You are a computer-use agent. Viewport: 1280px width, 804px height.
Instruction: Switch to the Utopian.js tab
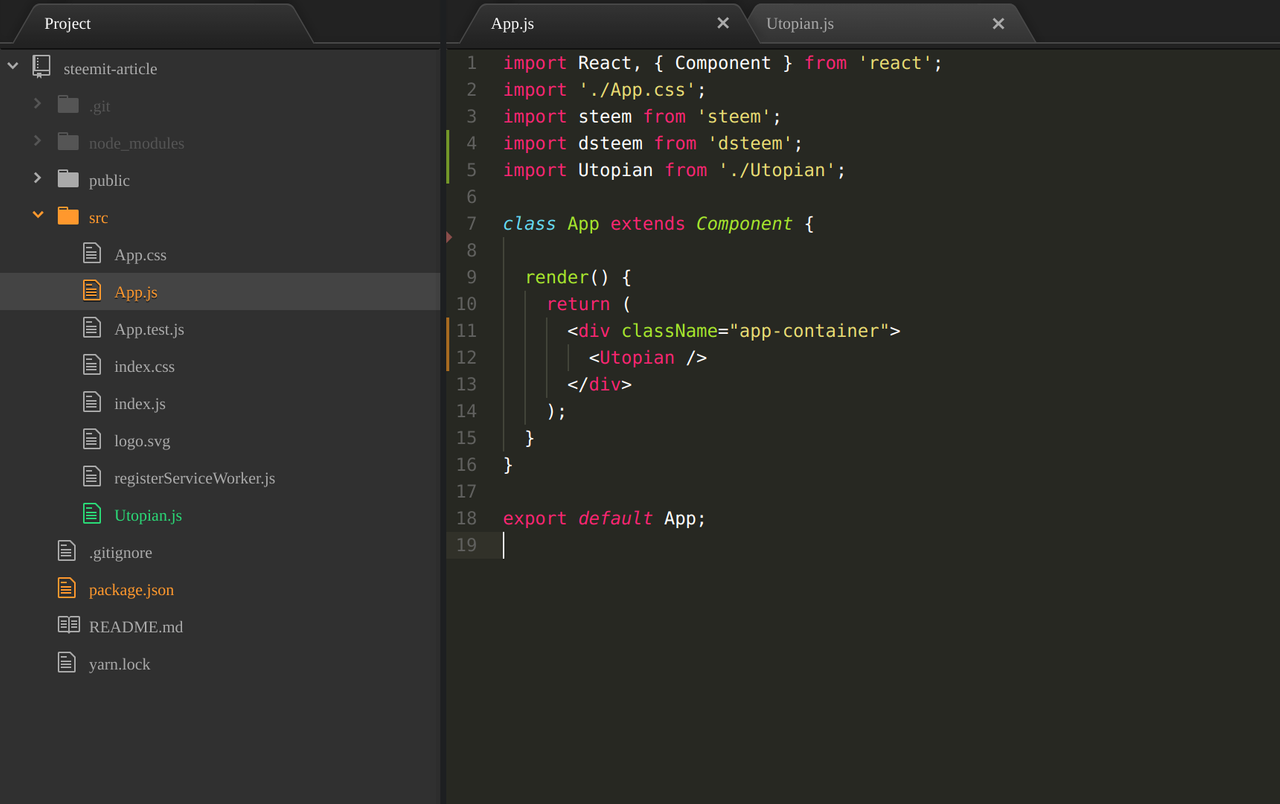click(x=800, y=23)
